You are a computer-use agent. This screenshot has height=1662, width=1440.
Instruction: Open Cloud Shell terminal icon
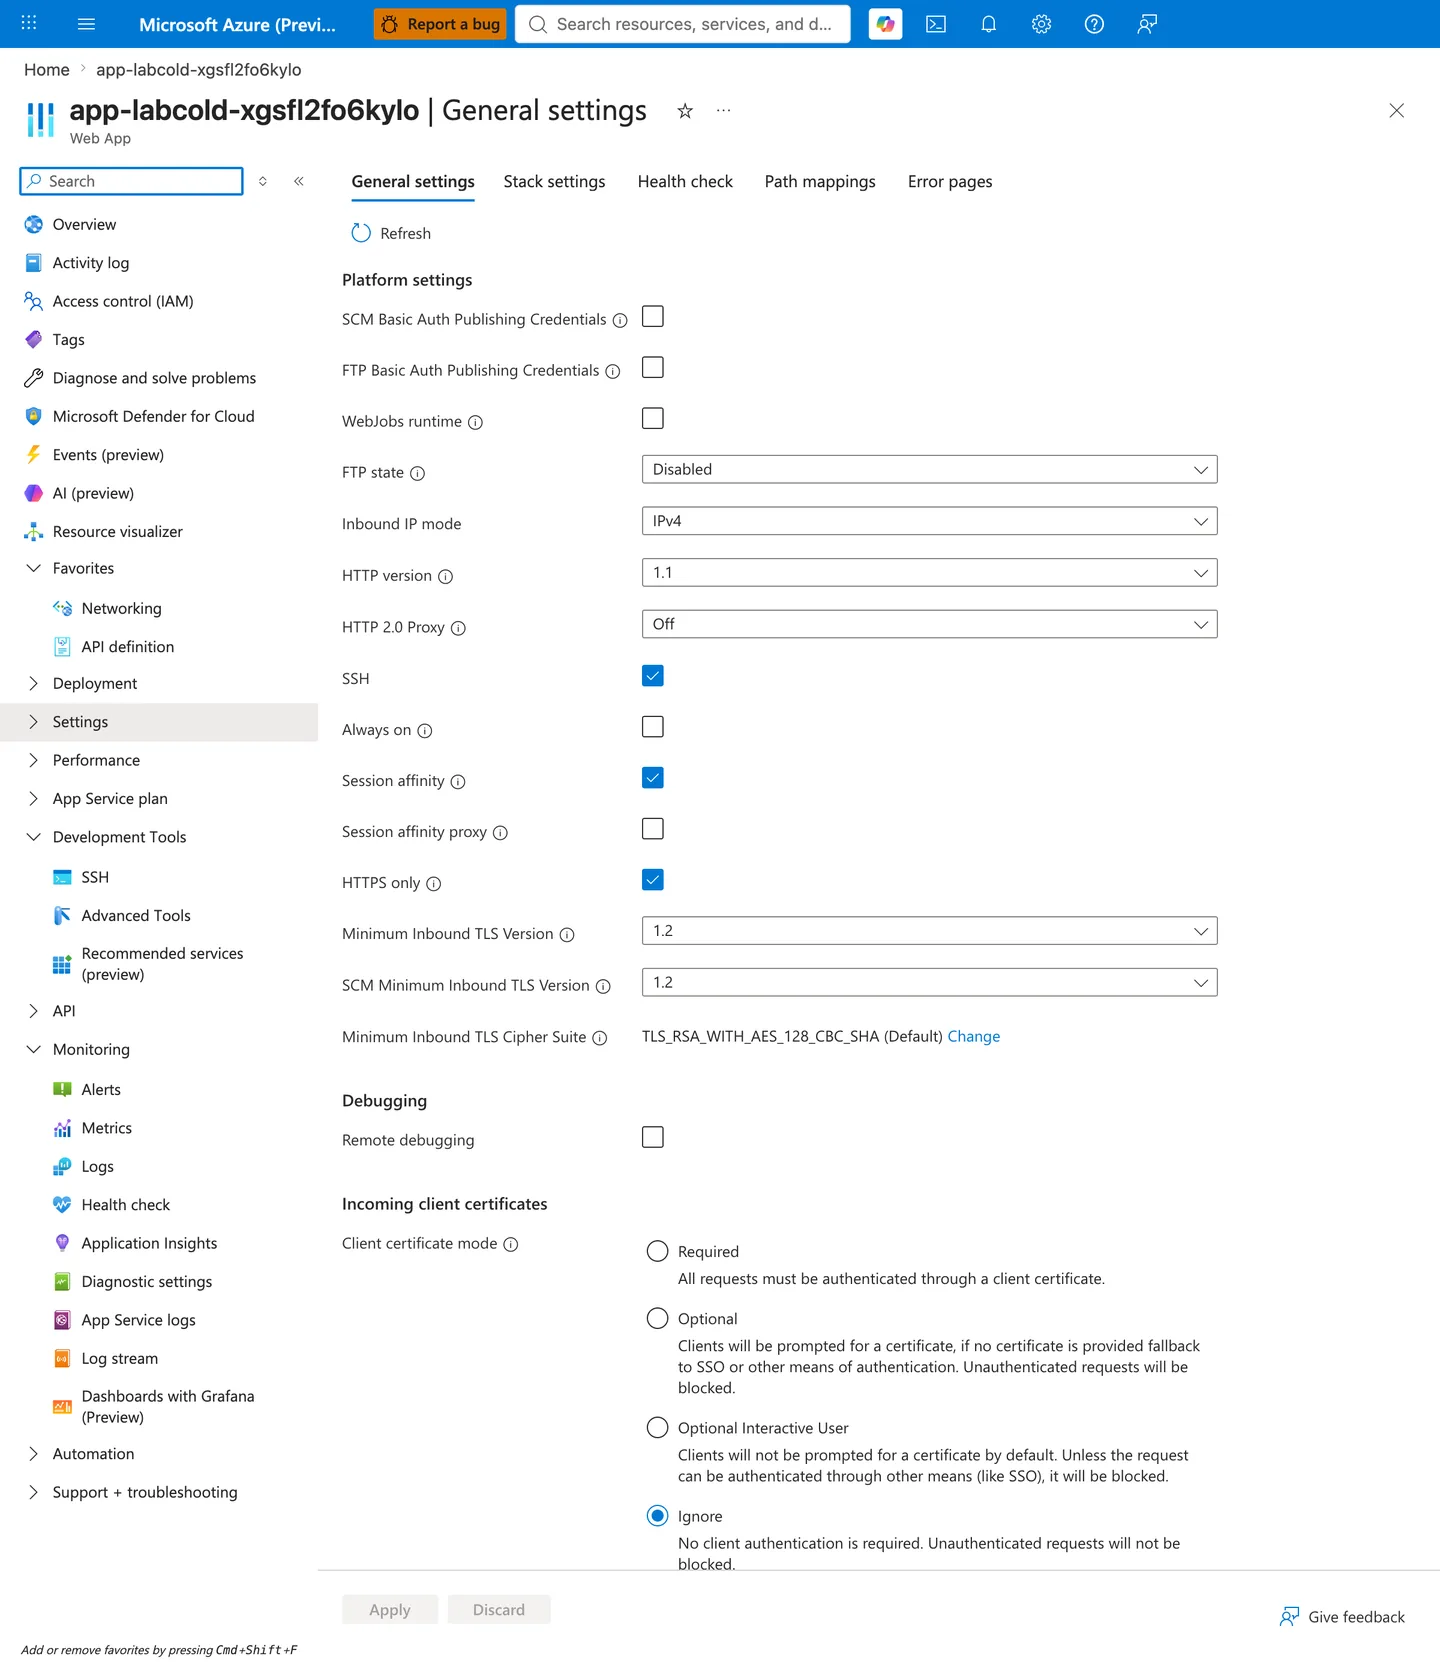pos(936,24)
